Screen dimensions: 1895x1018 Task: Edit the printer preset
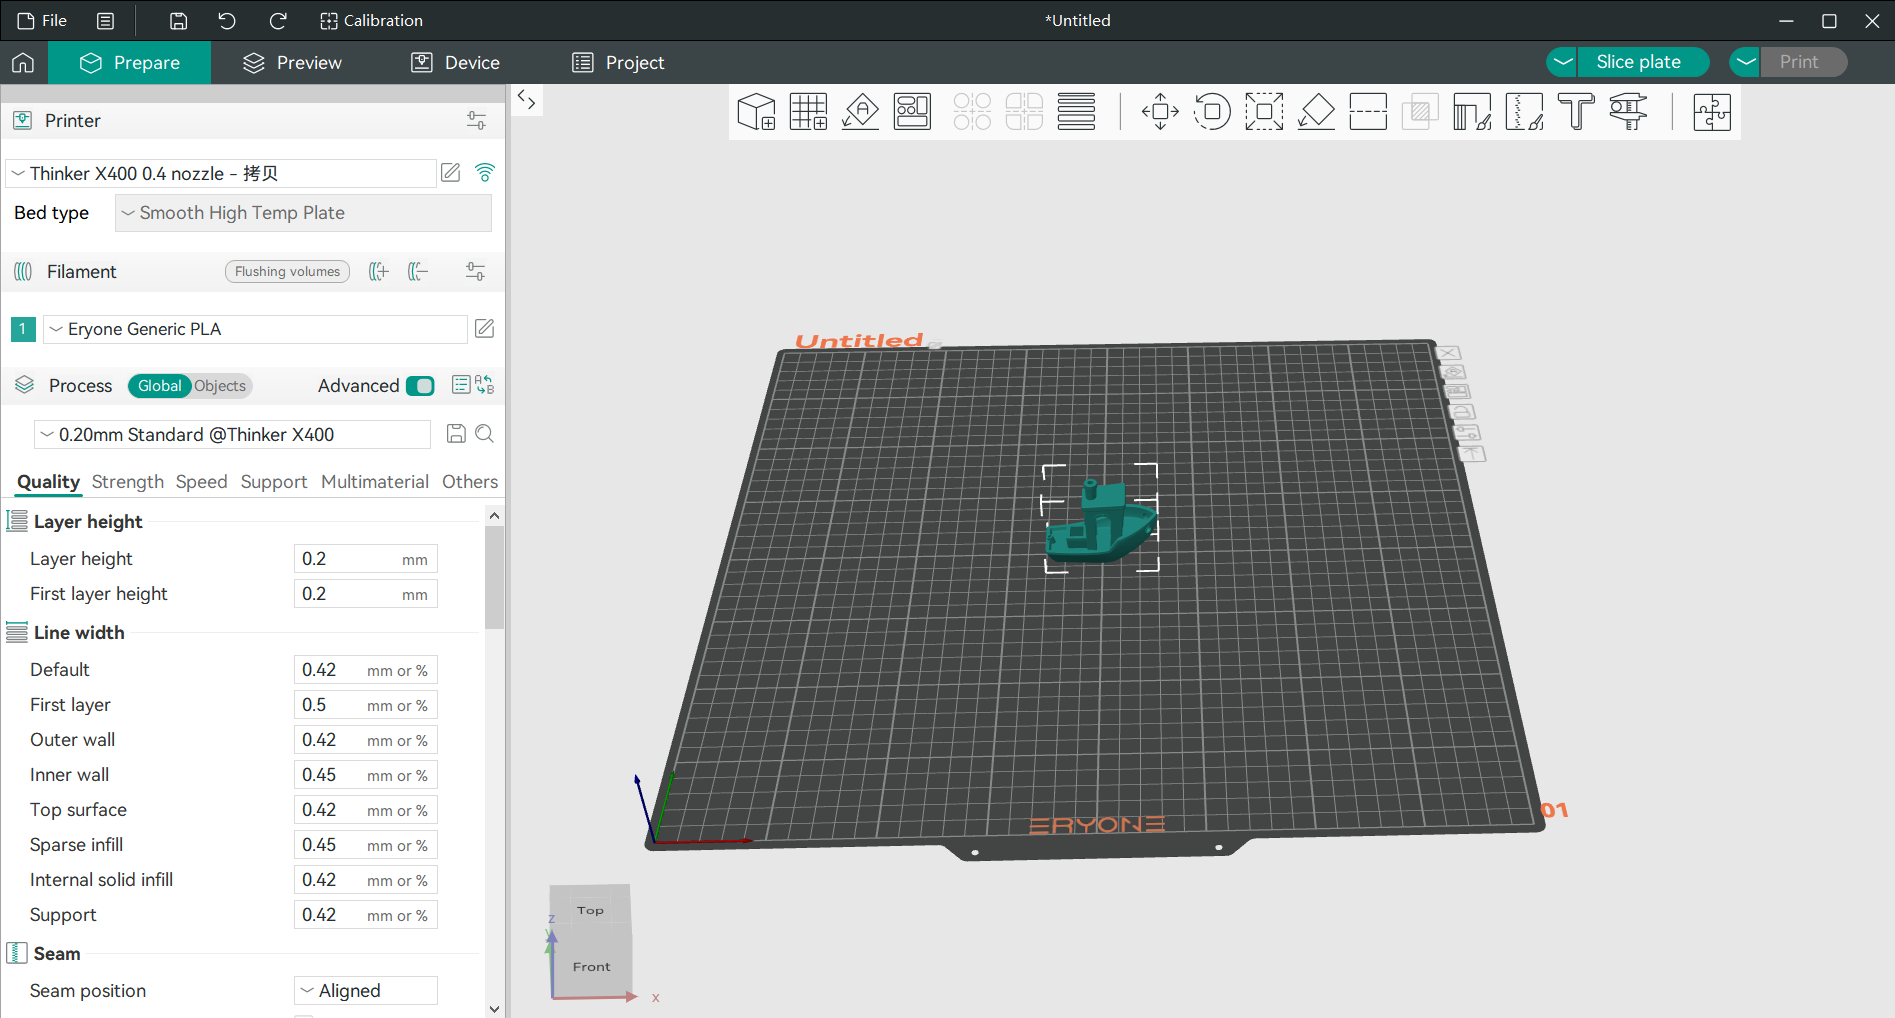[x=451, y=173]
